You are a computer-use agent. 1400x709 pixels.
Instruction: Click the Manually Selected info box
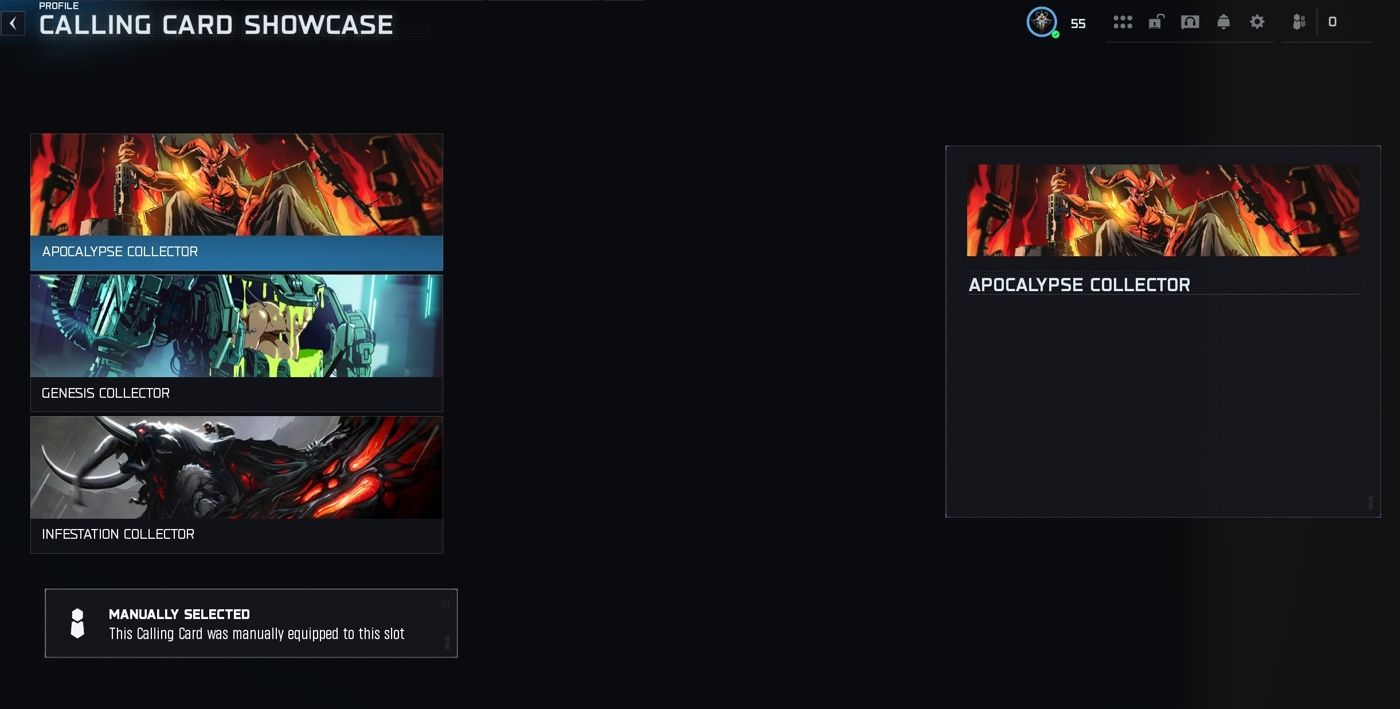pyautogui.click(x=251, y=623)
